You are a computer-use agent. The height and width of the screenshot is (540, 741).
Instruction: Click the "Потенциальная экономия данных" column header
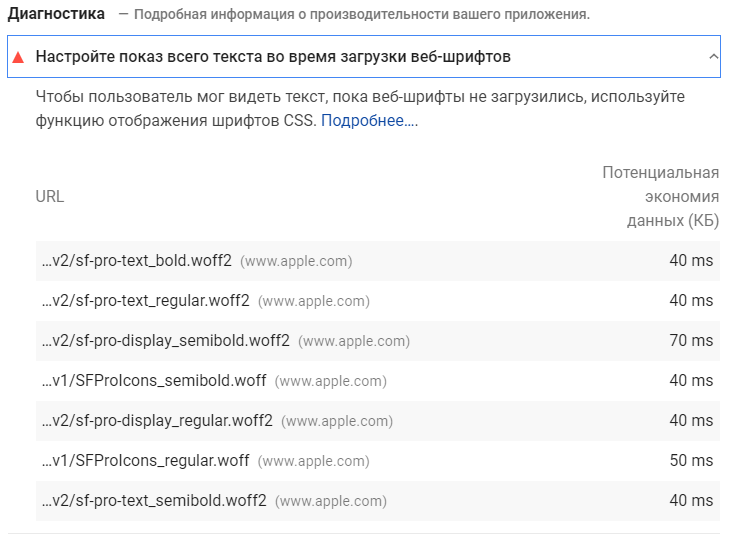[660, 196]
